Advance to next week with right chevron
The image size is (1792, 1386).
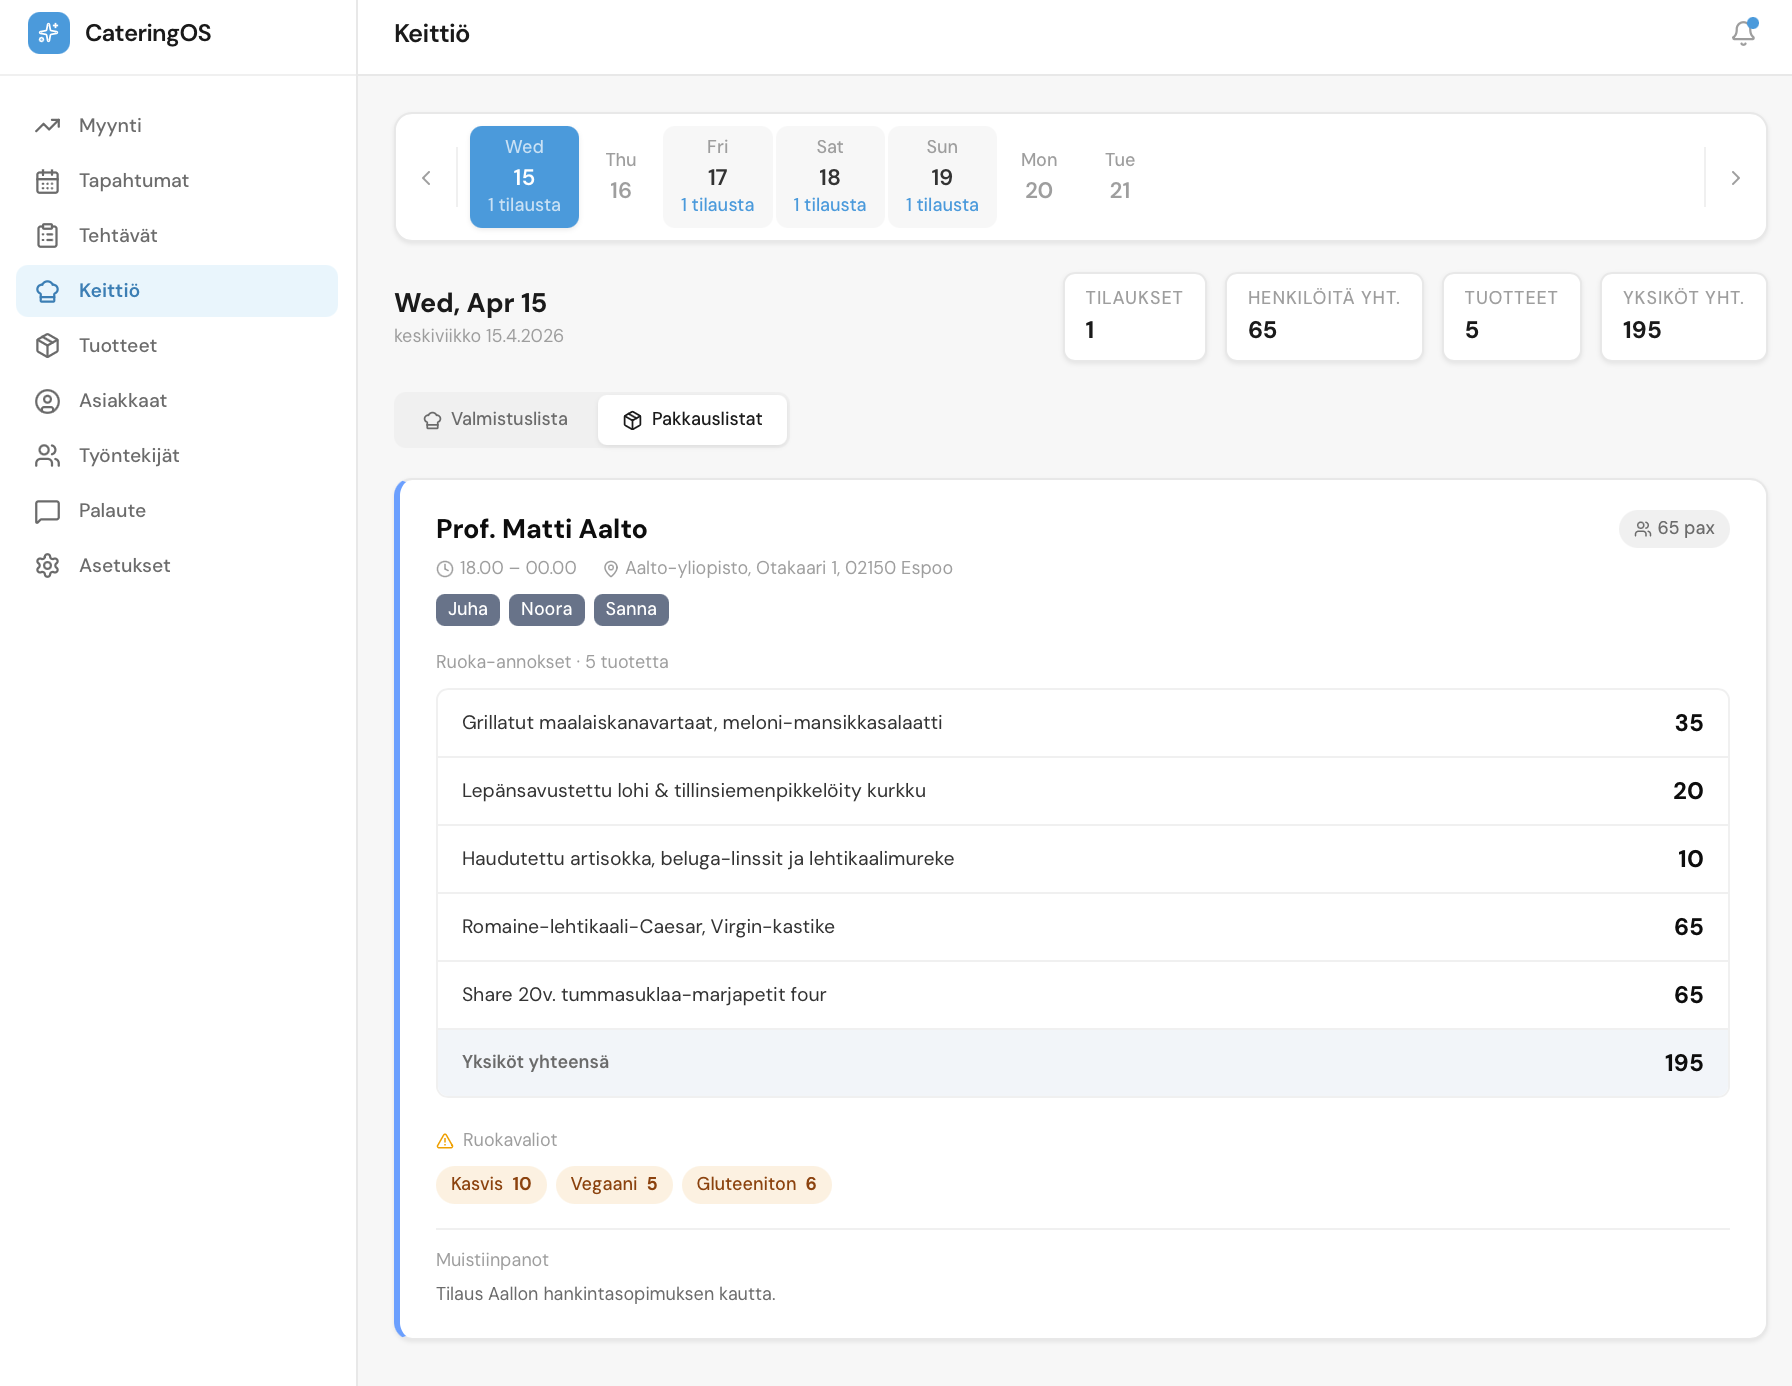click(x=1735, y=178)
